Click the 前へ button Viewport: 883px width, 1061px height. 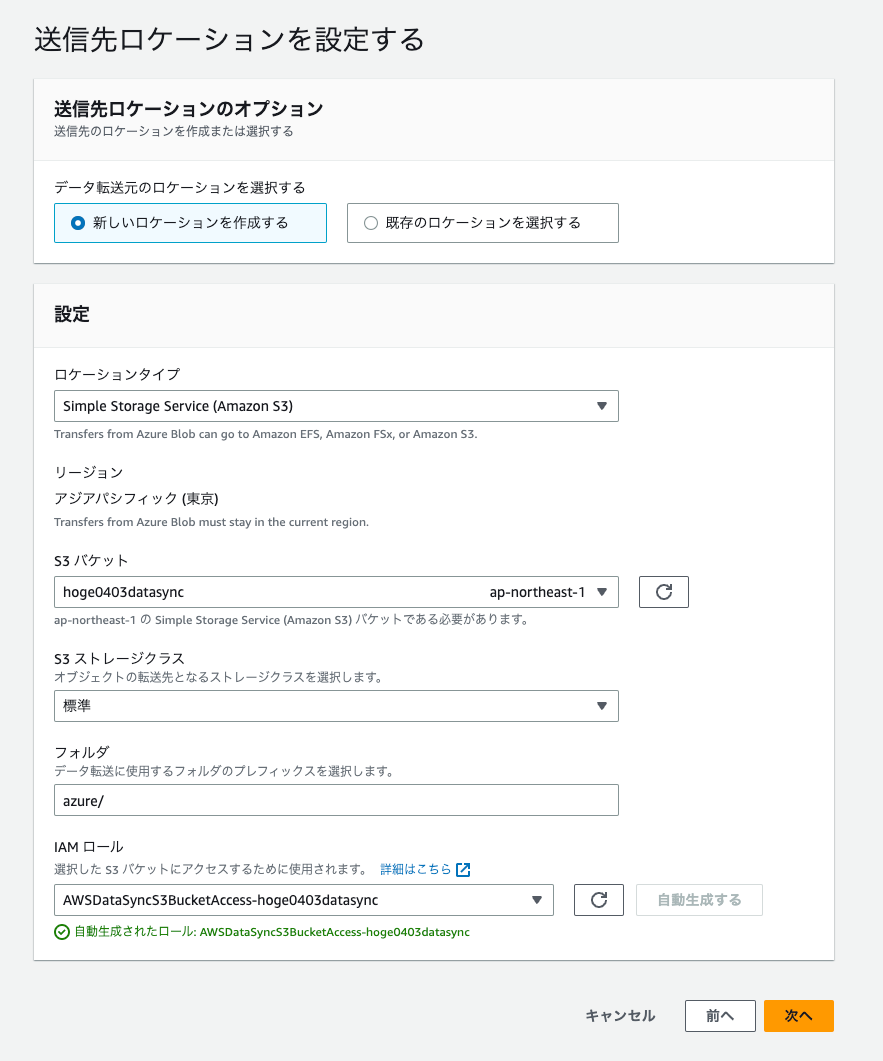point(720,1014)
